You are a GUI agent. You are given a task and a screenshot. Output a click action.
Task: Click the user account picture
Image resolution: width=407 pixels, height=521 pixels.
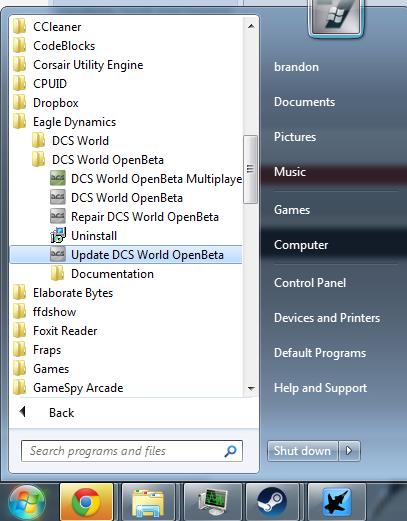coord(336,17)
